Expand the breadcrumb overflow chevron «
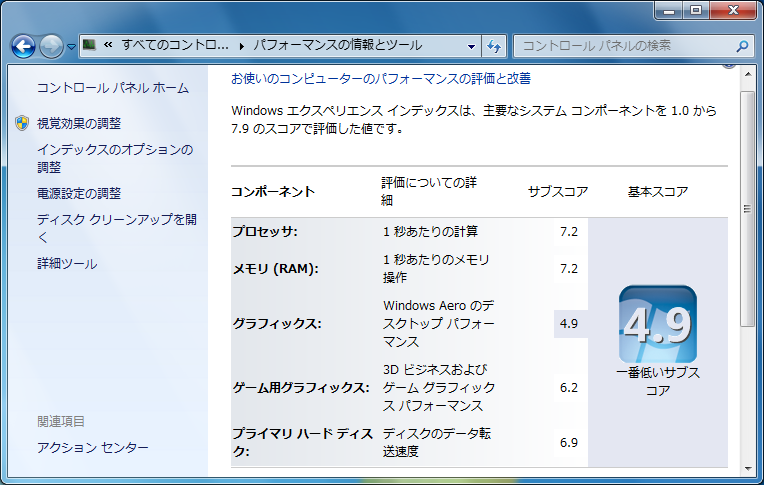This screenshot has width=764, height=485. coord(108,45)
